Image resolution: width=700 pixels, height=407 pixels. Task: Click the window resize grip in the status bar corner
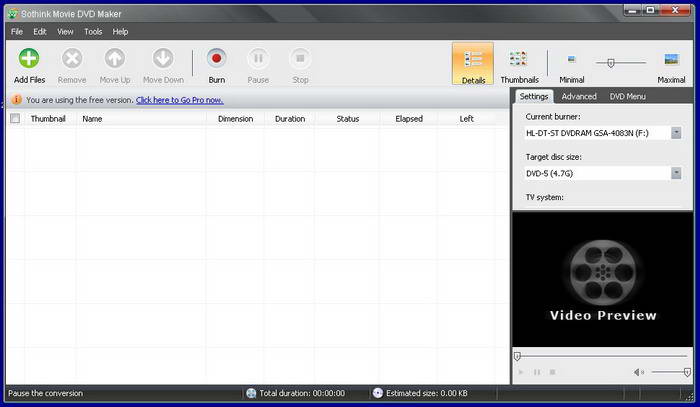point(690,395)
